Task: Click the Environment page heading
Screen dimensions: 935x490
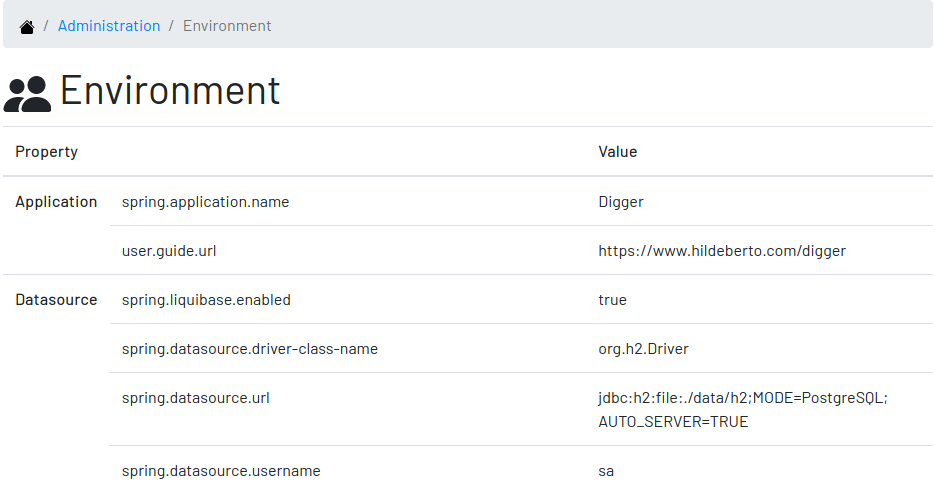Action: pos(170,91)
